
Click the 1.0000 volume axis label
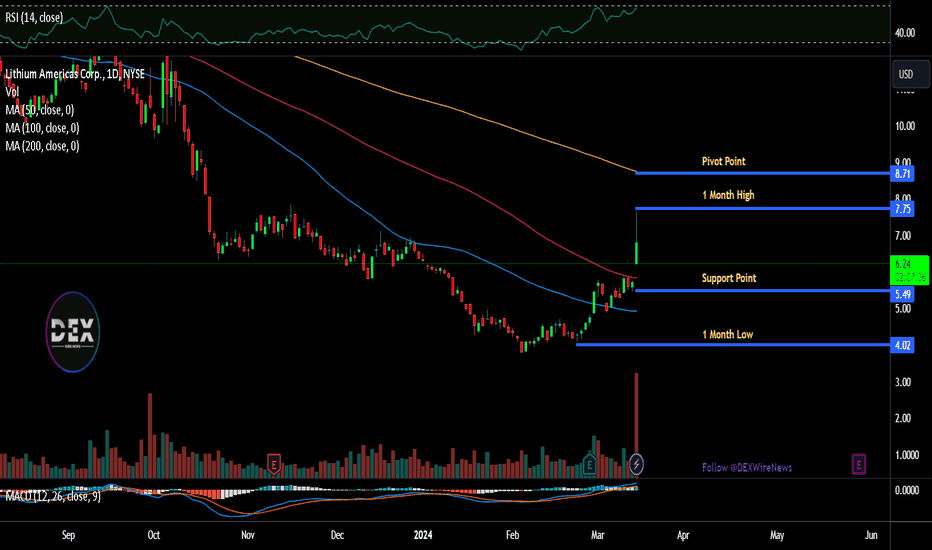(x=906, y=455)
